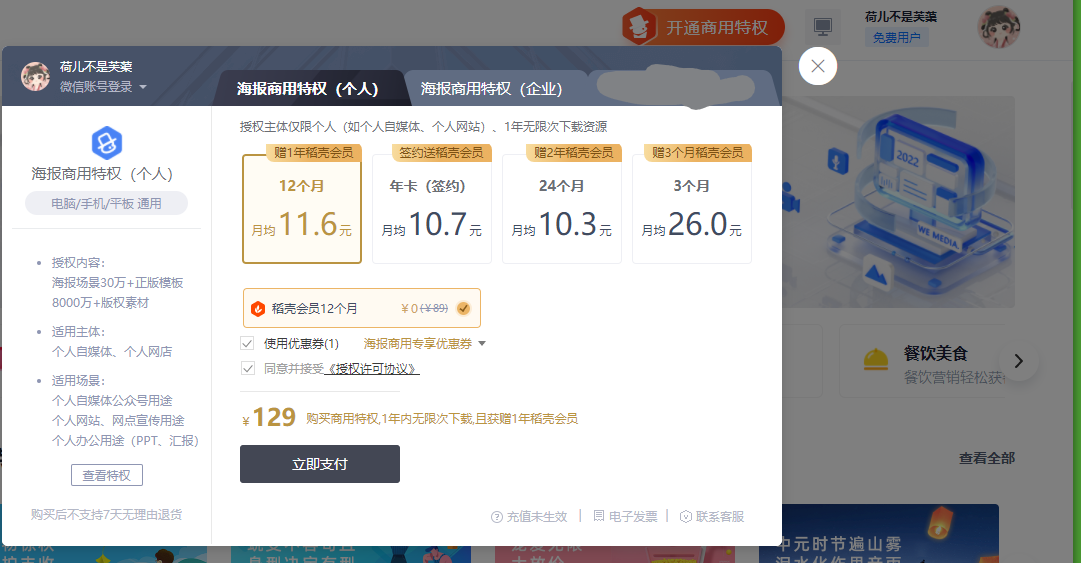1081x563 pixels.
Task: Click the monitor icon in top bar
Action: click(822, 27)
